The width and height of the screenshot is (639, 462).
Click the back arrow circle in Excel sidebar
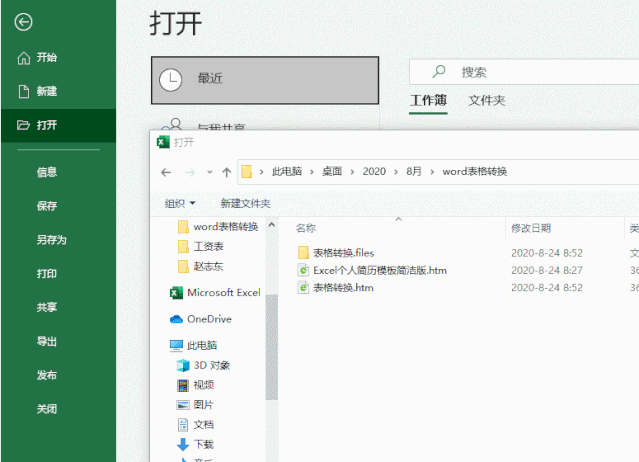click(23, 22)
